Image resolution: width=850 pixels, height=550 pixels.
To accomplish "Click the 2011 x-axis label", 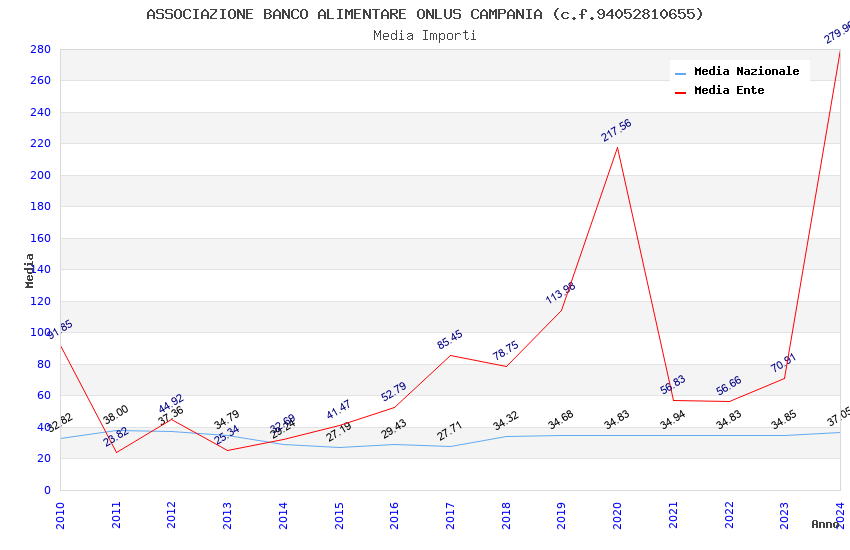I will 116,515.
